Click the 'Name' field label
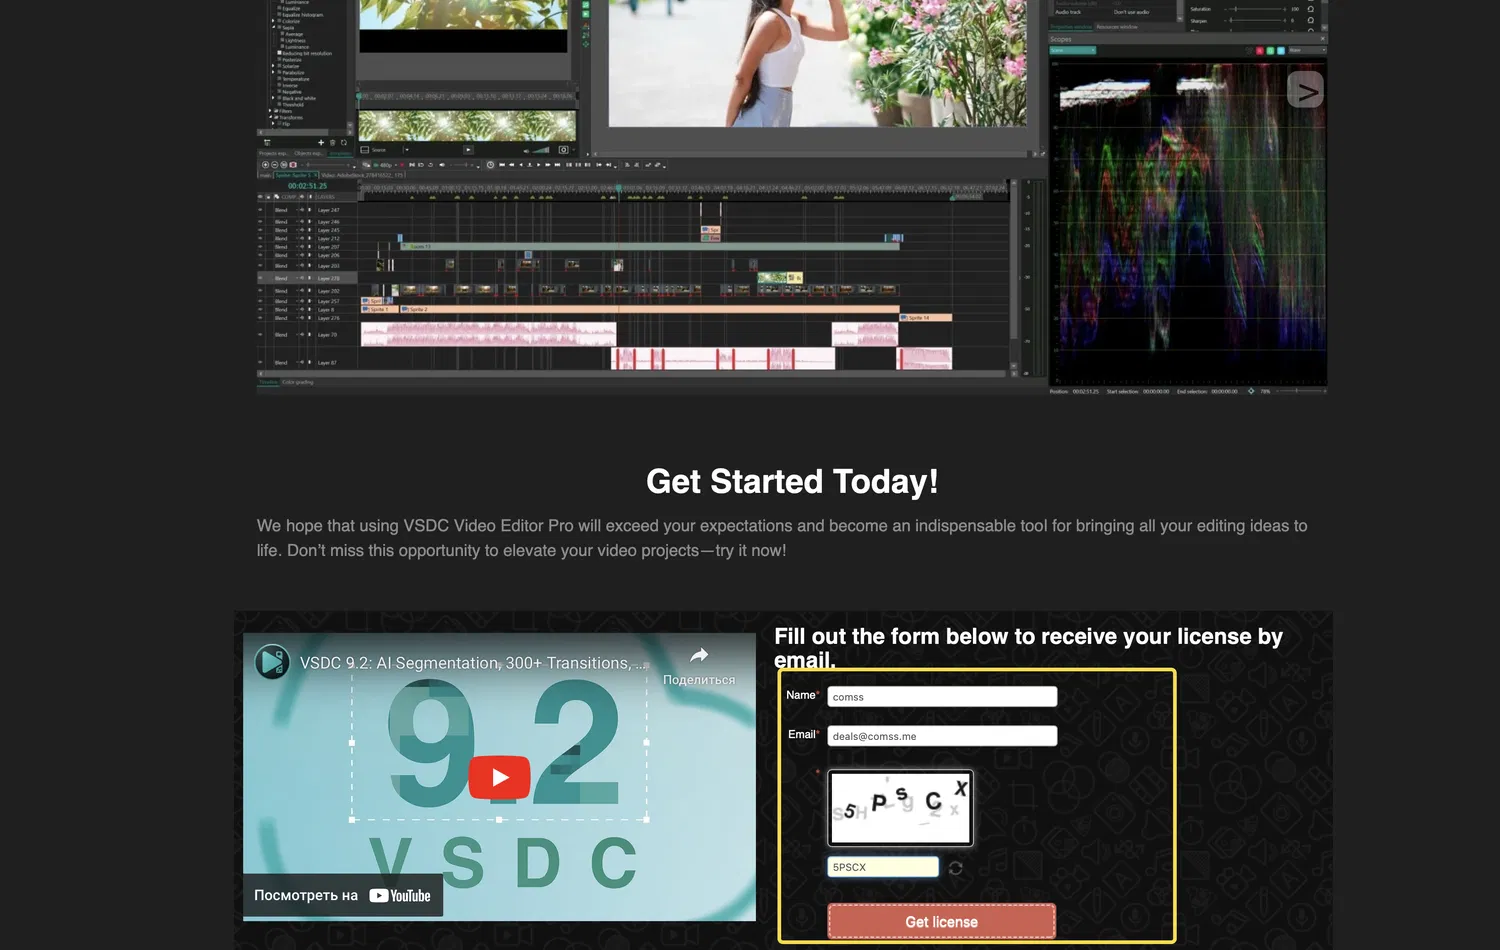This screenshot has height=950, width=1500. point(800,695)
